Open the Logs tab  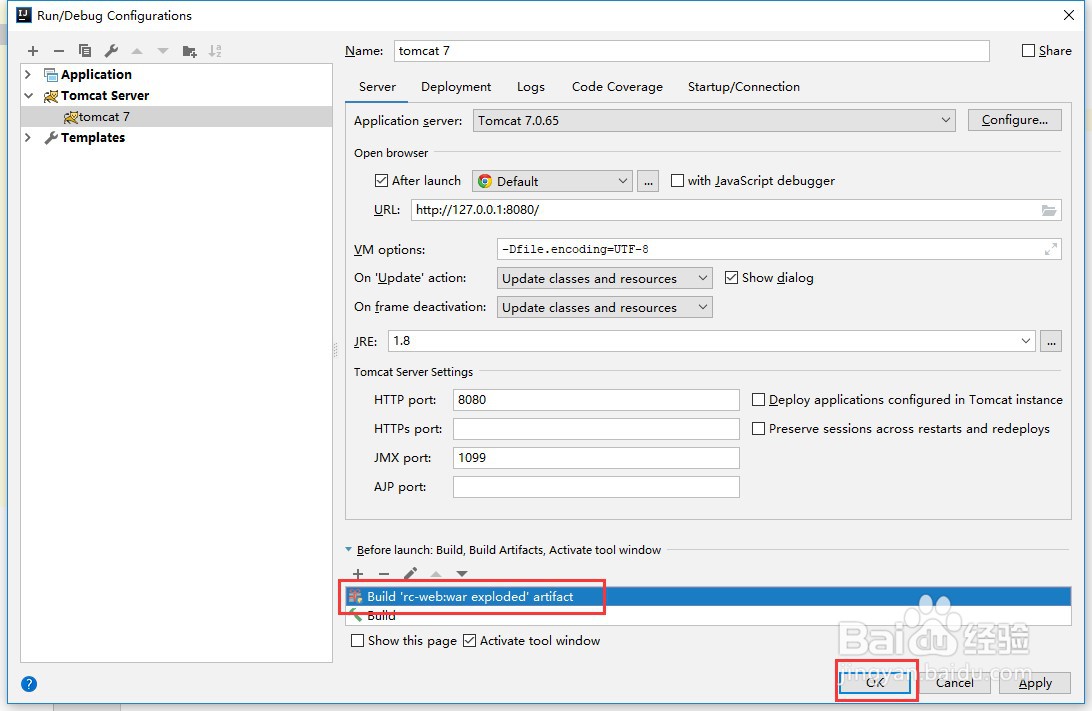[531, 87]
